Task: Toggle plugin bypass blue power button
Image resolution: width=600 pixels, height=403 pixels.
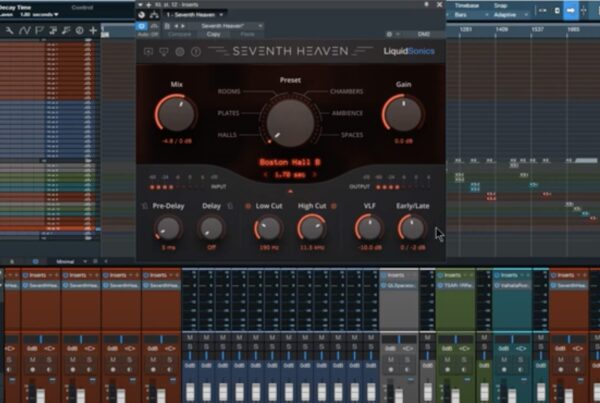Action: [142, 26]
